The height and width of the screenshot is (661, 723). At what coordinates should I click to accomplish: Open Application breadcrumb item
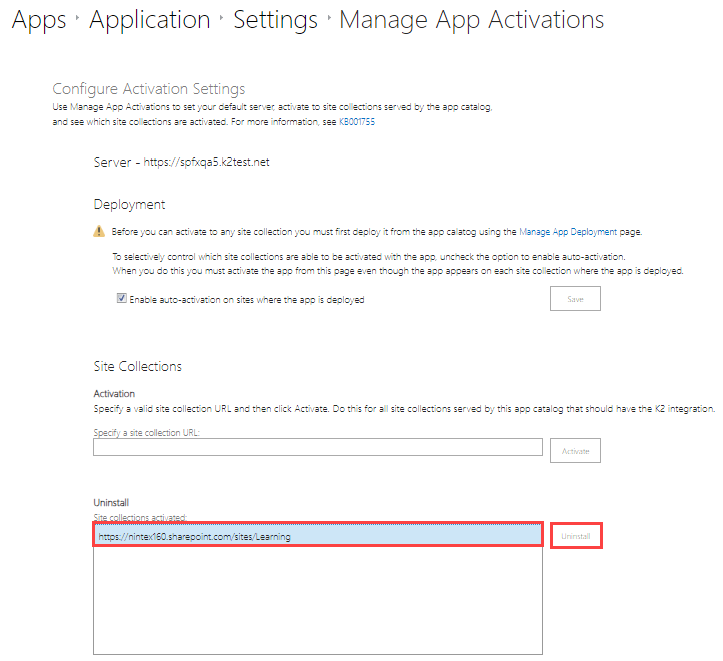[149, 20]
